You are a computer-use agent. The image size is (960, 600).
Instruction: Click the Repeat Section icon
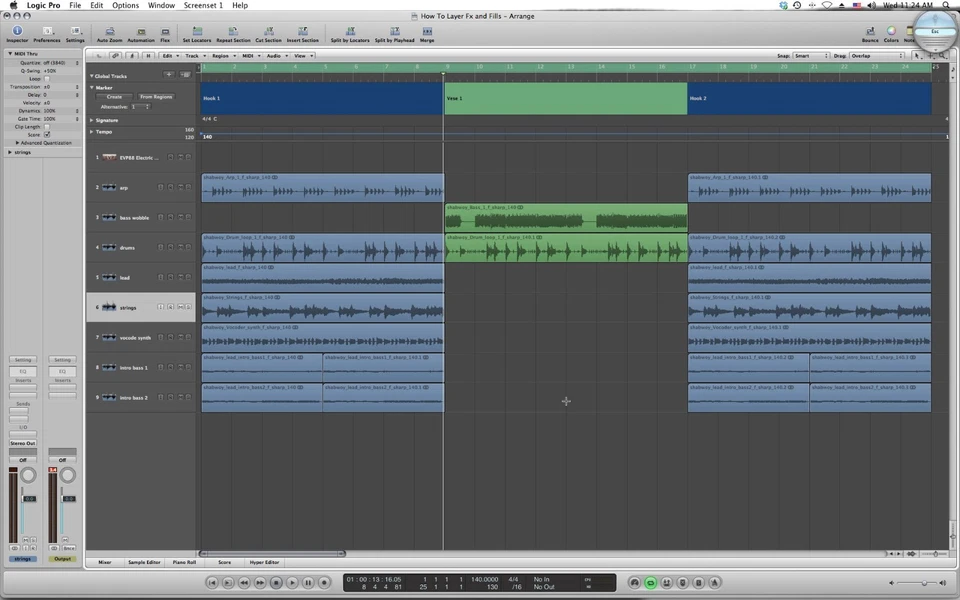point(232,31)
